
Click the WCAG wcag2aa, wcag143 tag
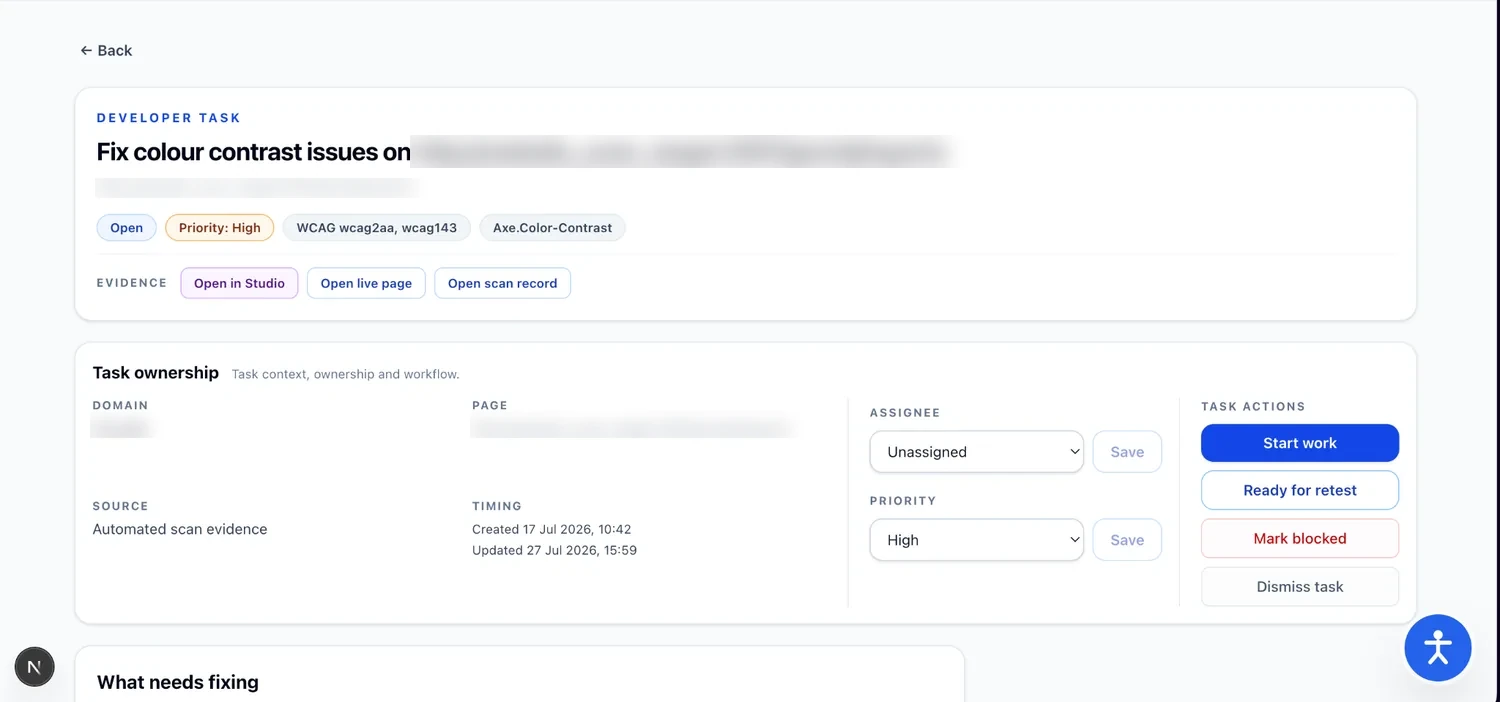[x=377, y=228]
